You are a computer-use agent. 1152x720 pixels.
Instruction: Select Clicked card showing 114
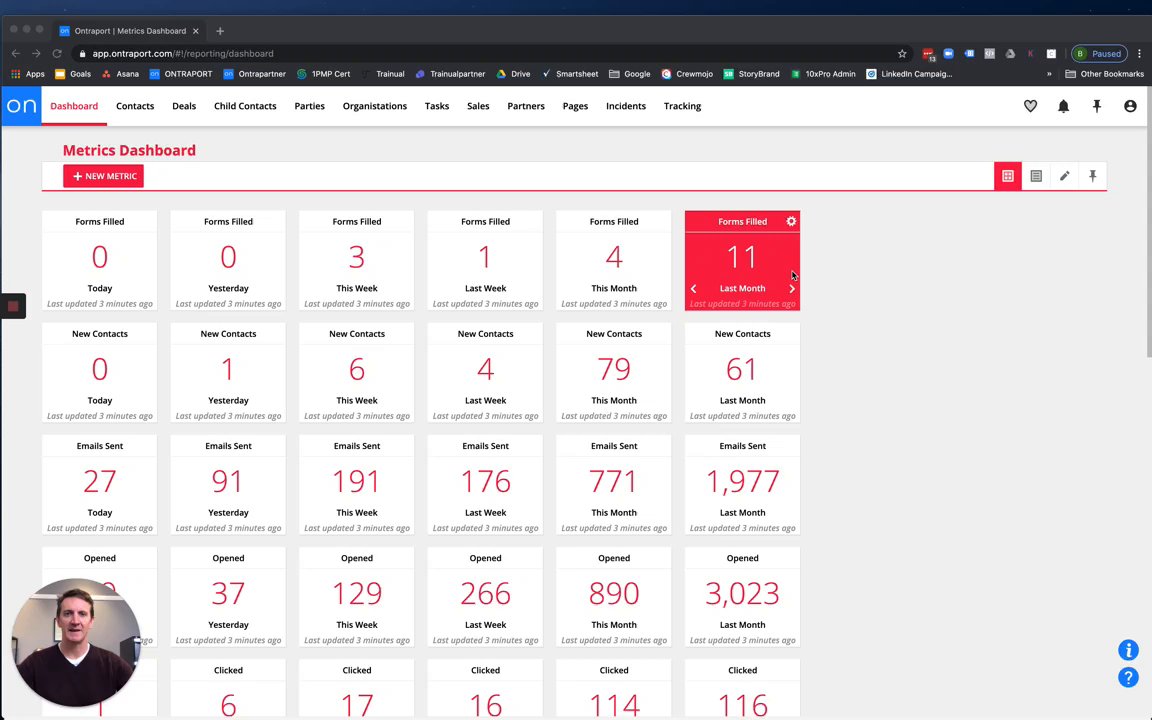tap(613, 689)
